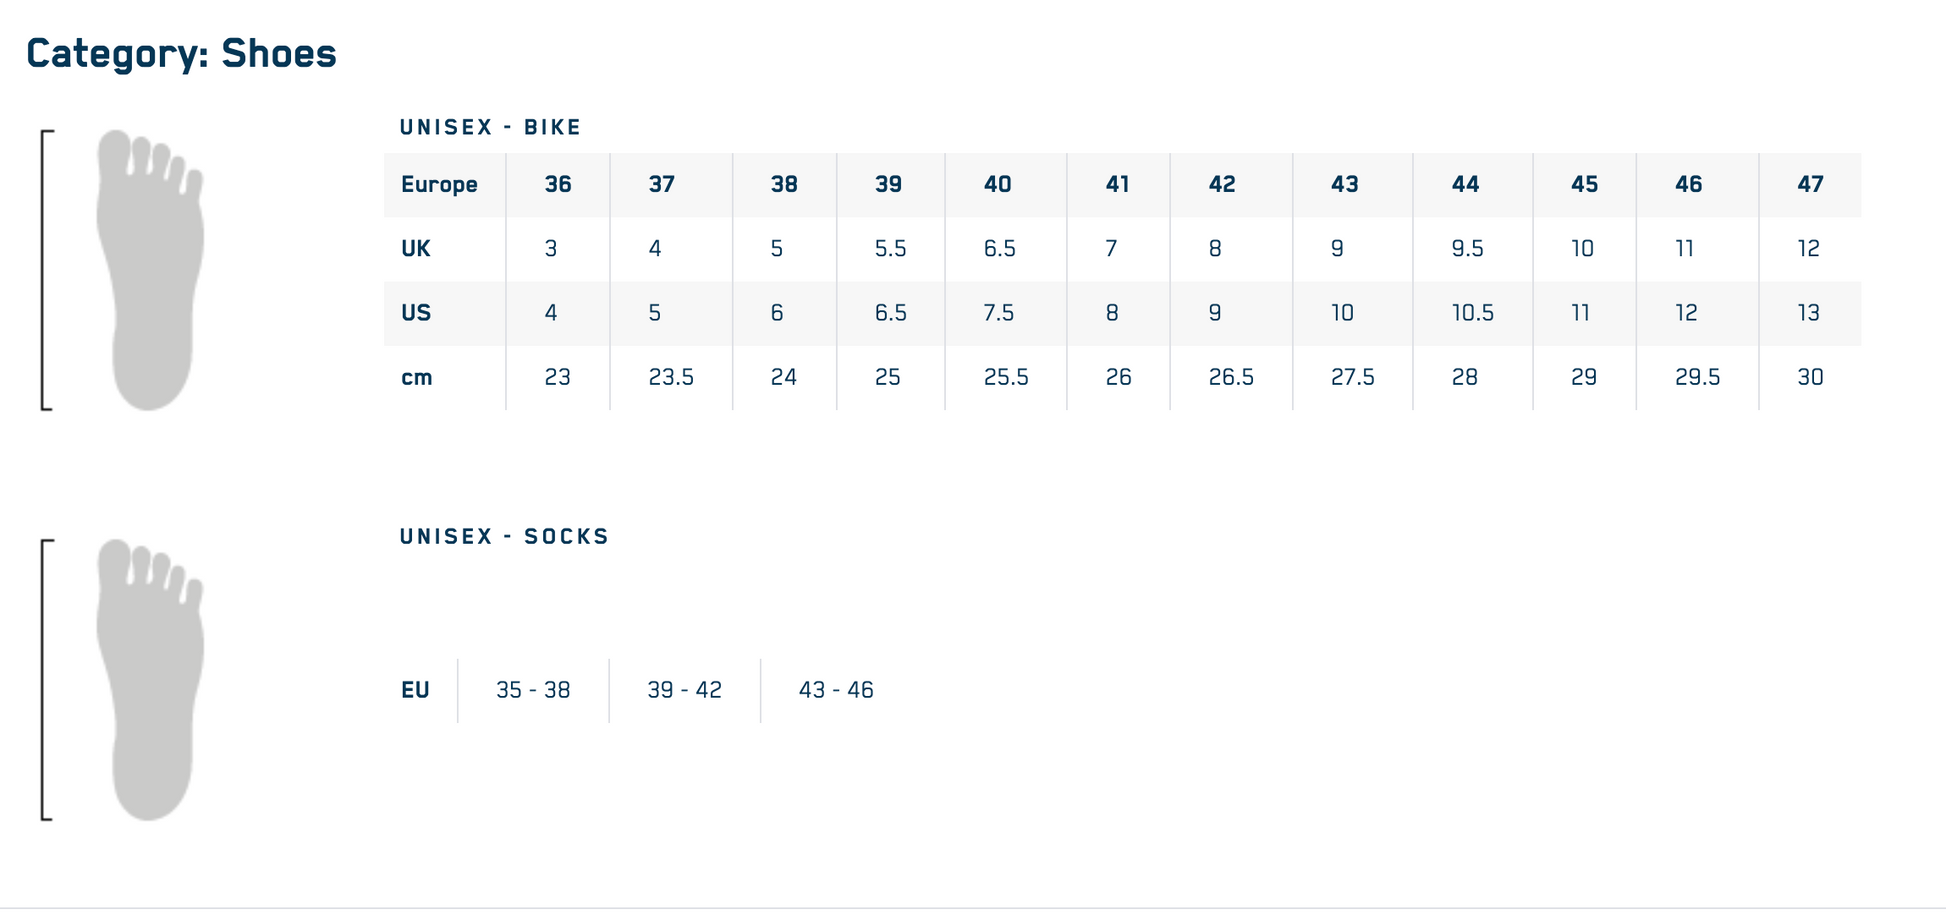Click Europe size 44 column header
Viewport: 1946px width, 915px height.
click(1465, 185)
